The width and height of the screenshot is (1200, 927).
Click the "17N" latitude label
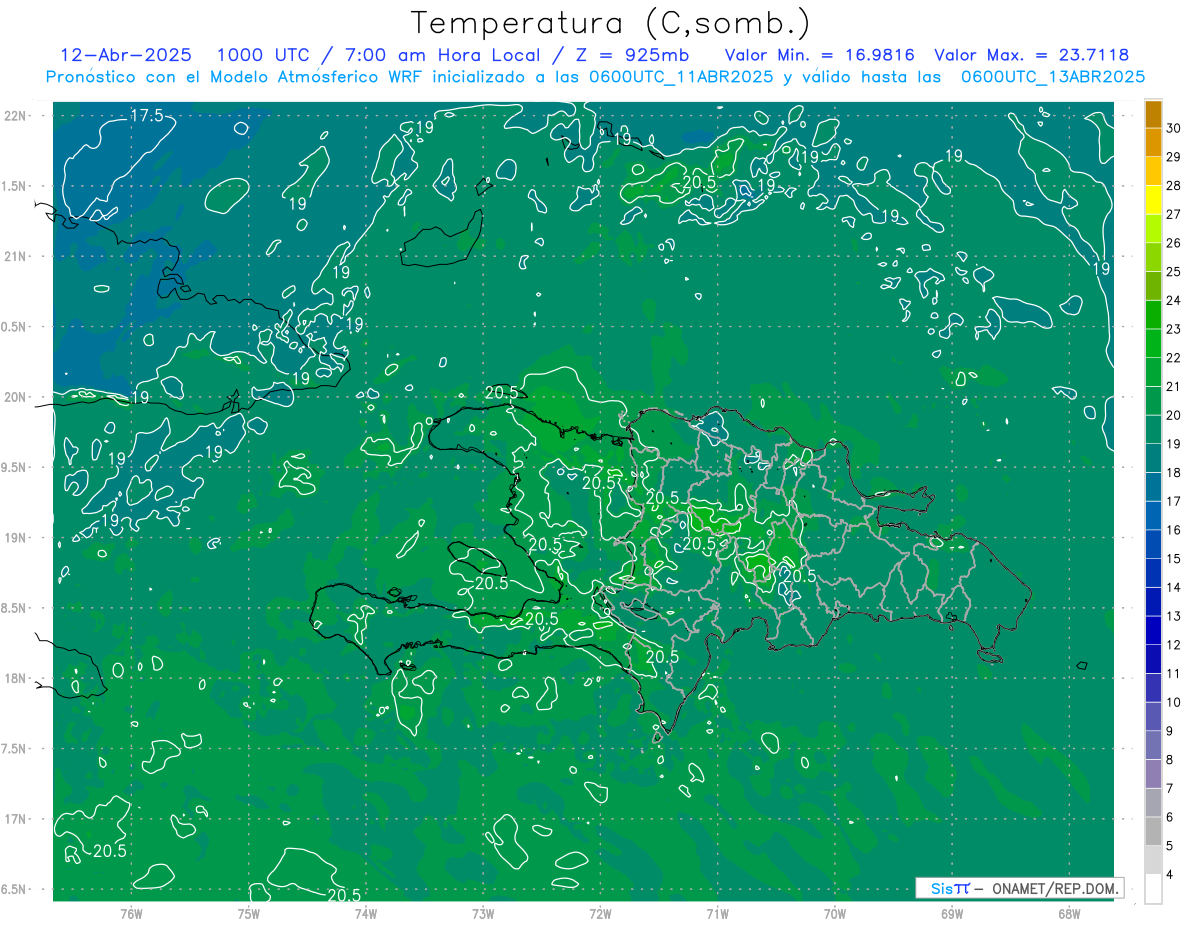tap(16, 819)
